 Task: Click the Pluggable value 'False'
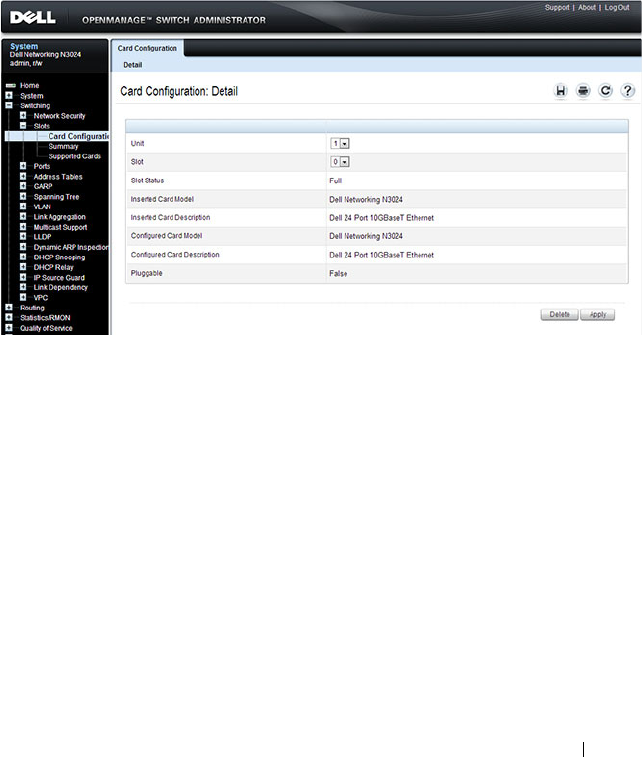(338, 273)
